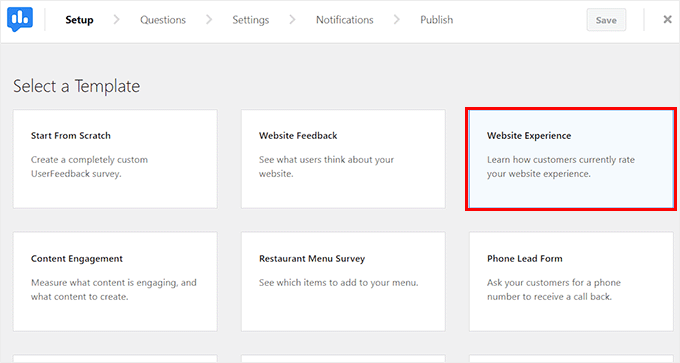680x363 pixels.
Task: Select the Website Feedback template
Action: tap(343, 159)
